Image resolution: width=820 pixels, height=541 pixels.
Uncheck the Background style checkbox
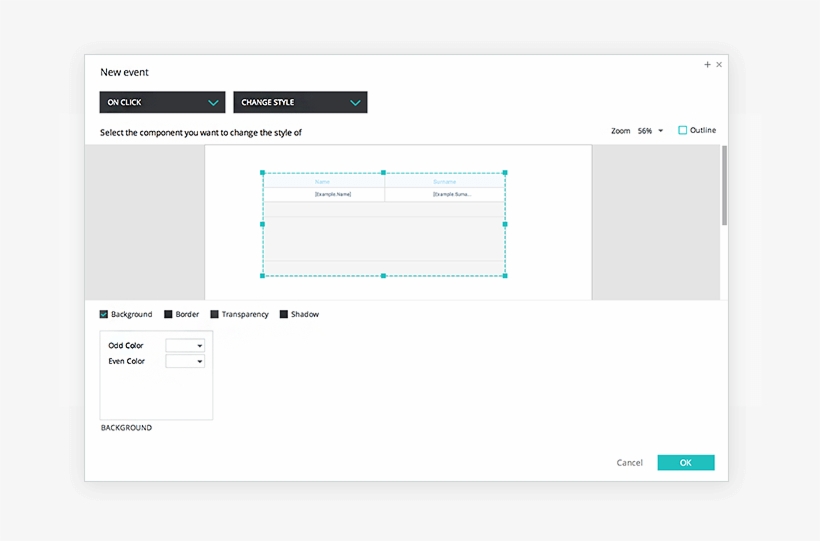tap(104, 314)
